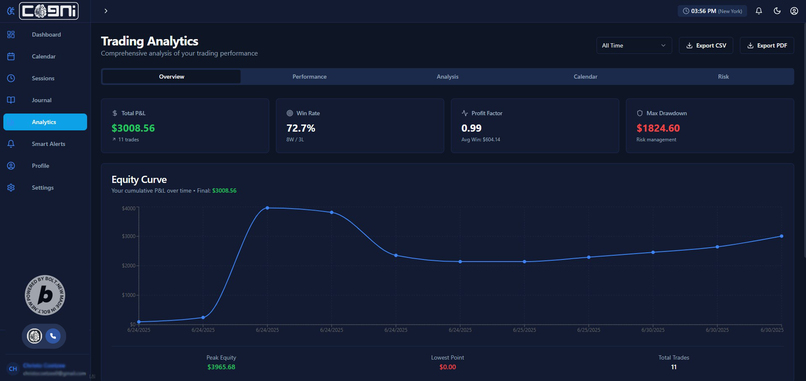The image size is (806, 381).
Task: Switch to the Risk tab
Action: pyautogui.click(x=723, y=77)
